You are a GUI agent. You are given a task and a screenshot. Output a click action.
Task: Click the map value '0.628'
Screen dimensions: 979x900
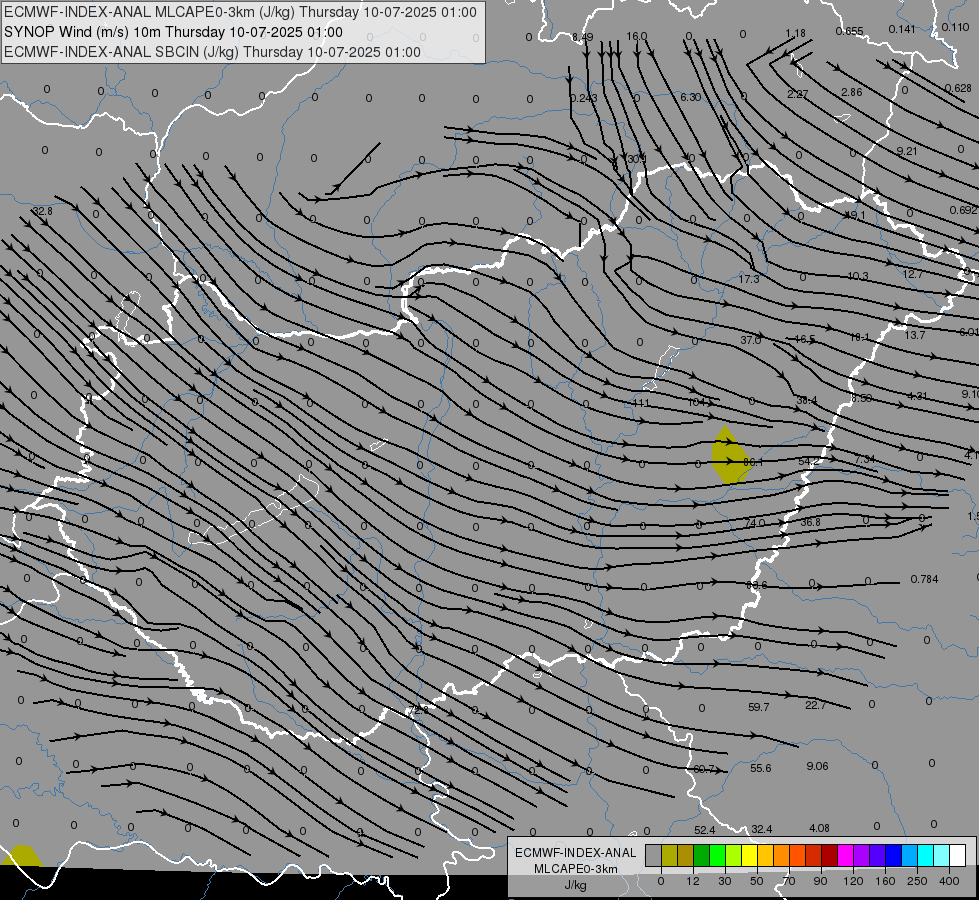(958, 88)
